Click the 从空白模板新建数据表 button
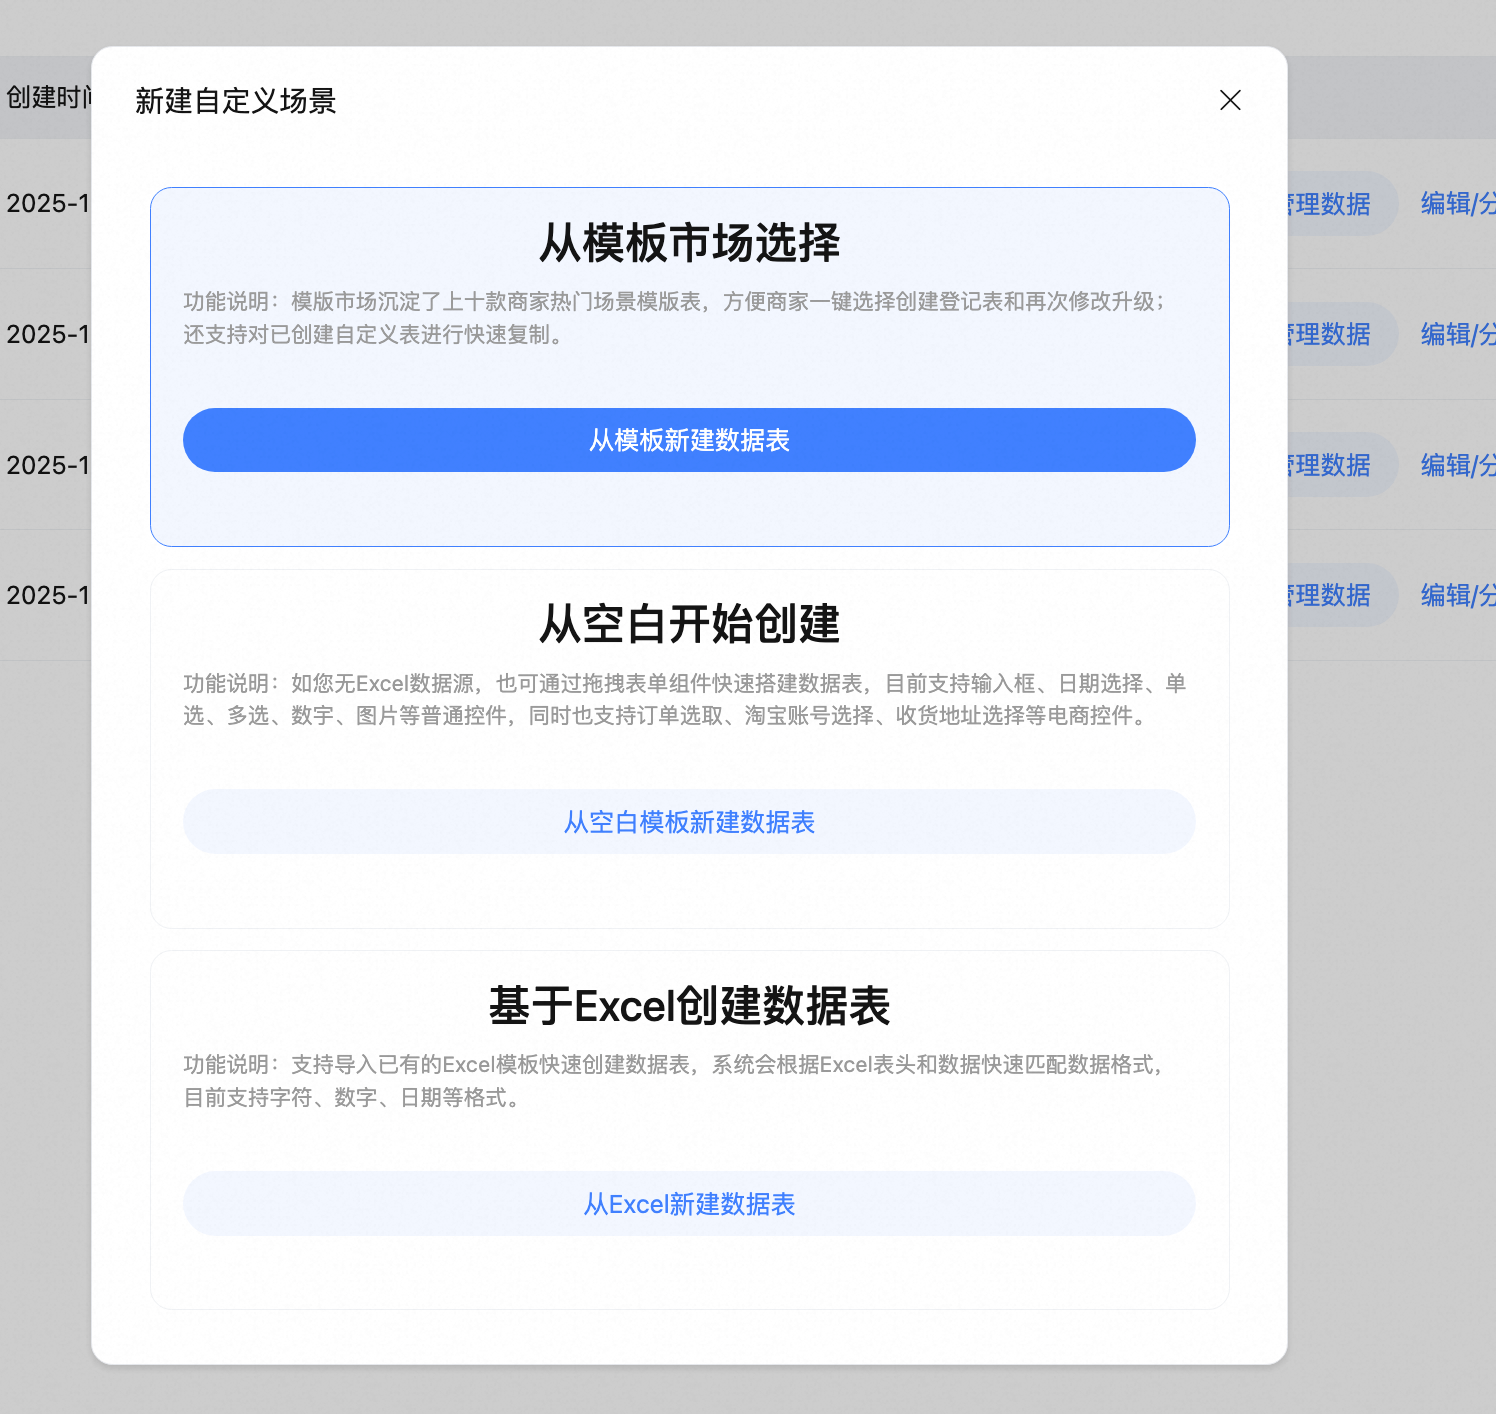The width and height of the screenshot is (1496, 1414). pos(689,822)
